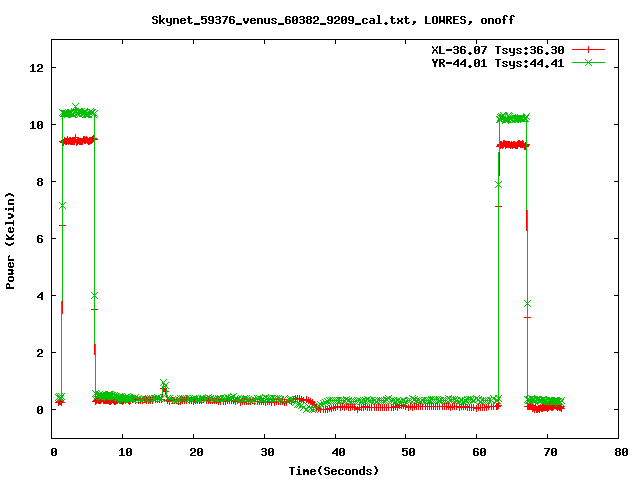640x480 pixels.
Task: Click y-axis tick label 4
Action: click(x=40, y=296)
